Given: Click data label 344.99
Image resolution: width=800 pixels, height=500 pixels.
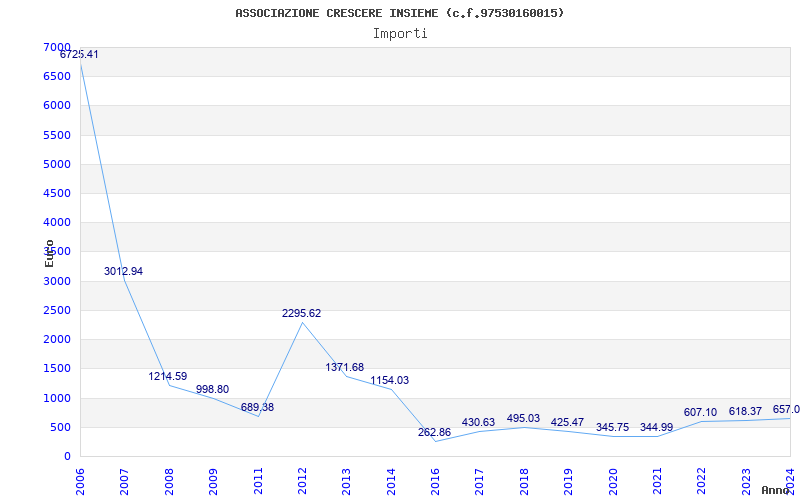Looking at the screenshot, I should (657, 427).
